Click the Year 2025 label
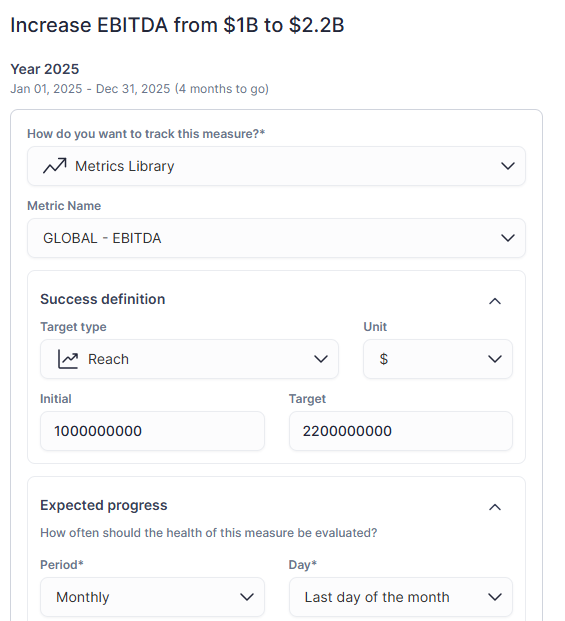Image resolution: width=565 pixels, height=621 pixels. tap(45, 69)
